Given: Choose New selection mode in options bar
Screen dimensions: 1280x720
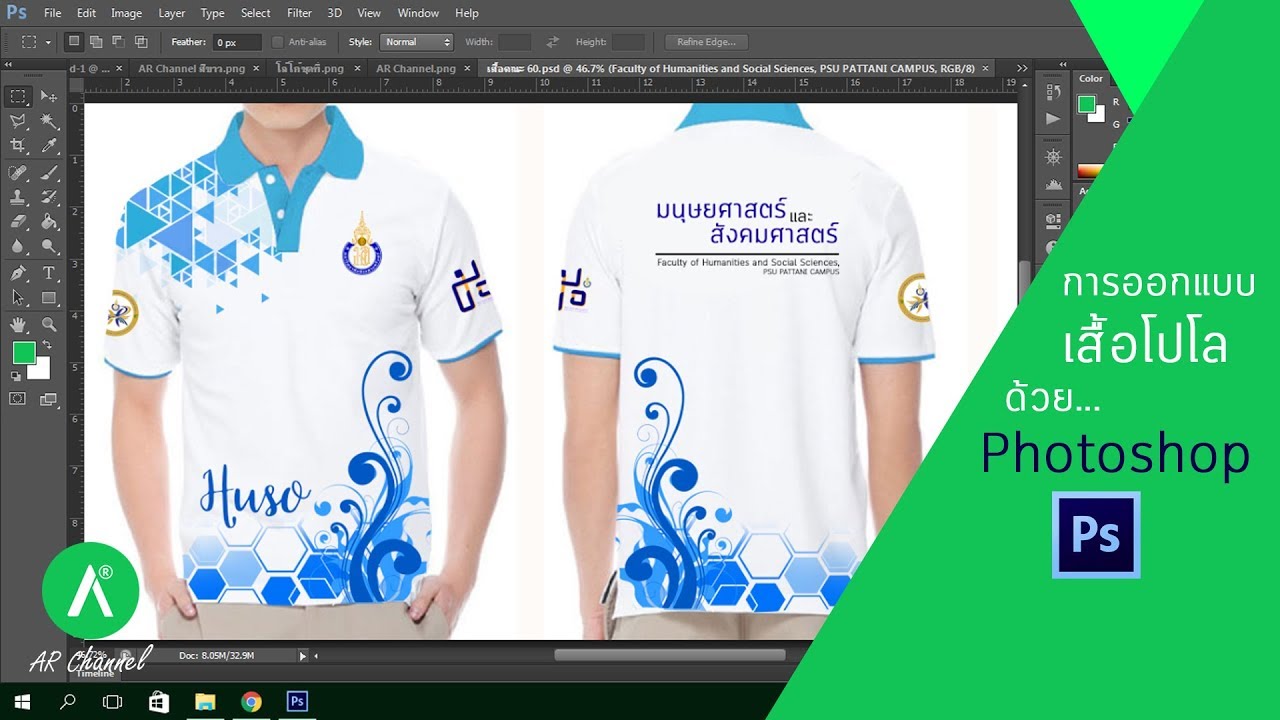Looking at the screenshot, I should [73, 42].
